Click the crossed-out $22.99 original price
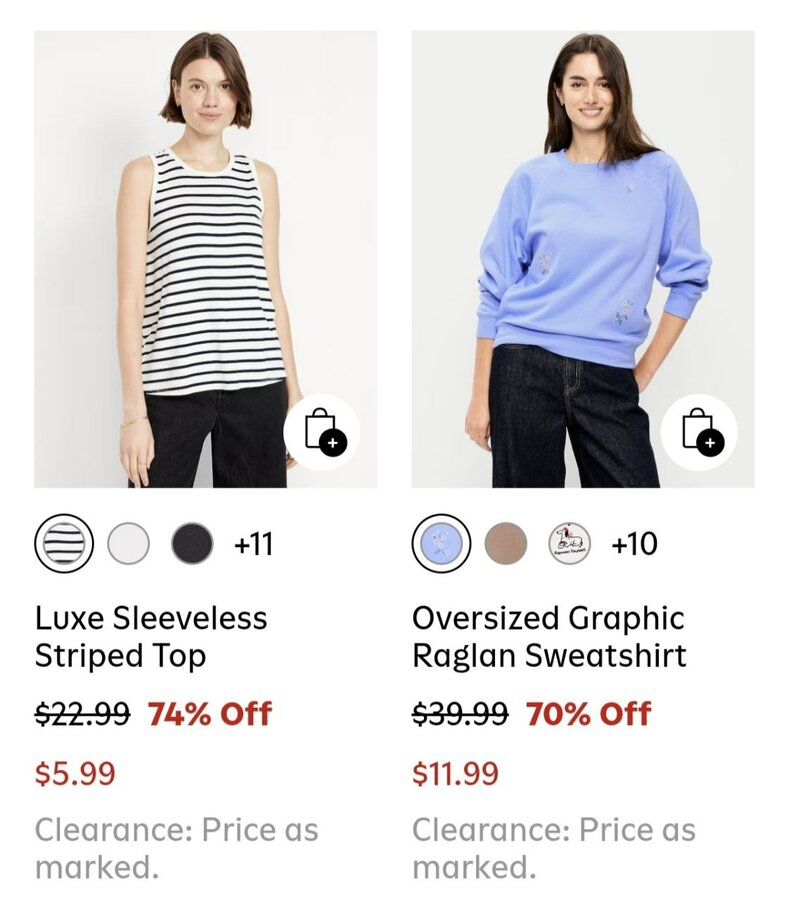Image resolution: width=789 pixels, height=900 pixels. coord(82,714)
